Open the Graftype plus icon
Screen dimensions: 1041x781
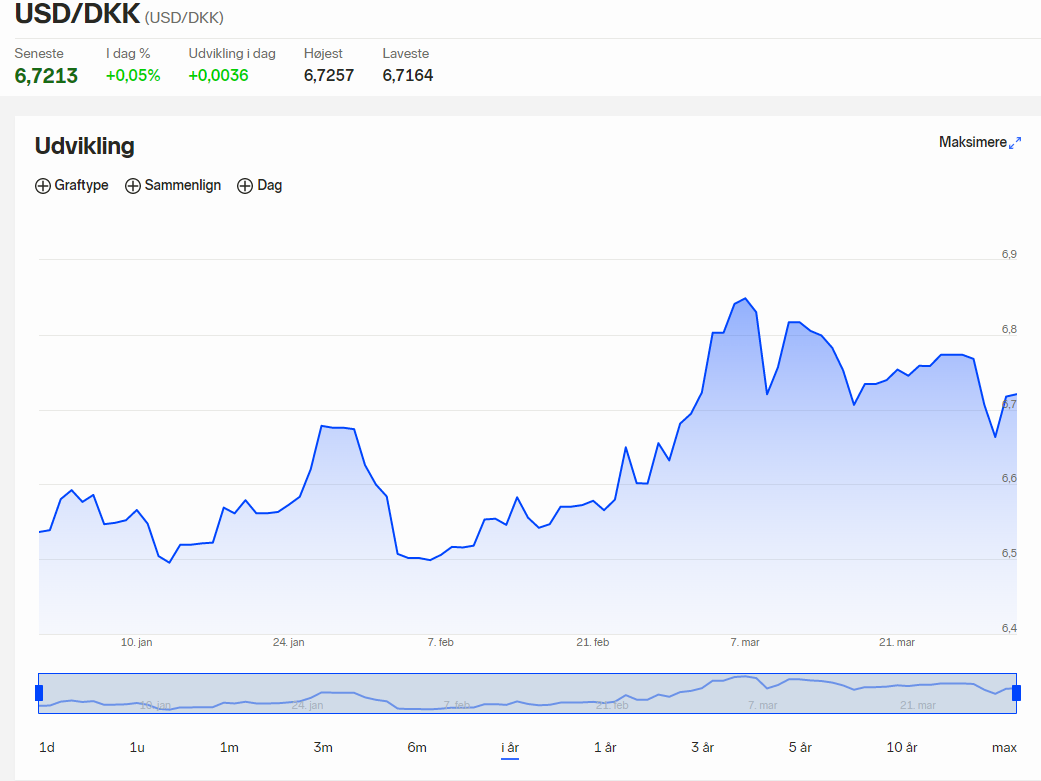42,186
